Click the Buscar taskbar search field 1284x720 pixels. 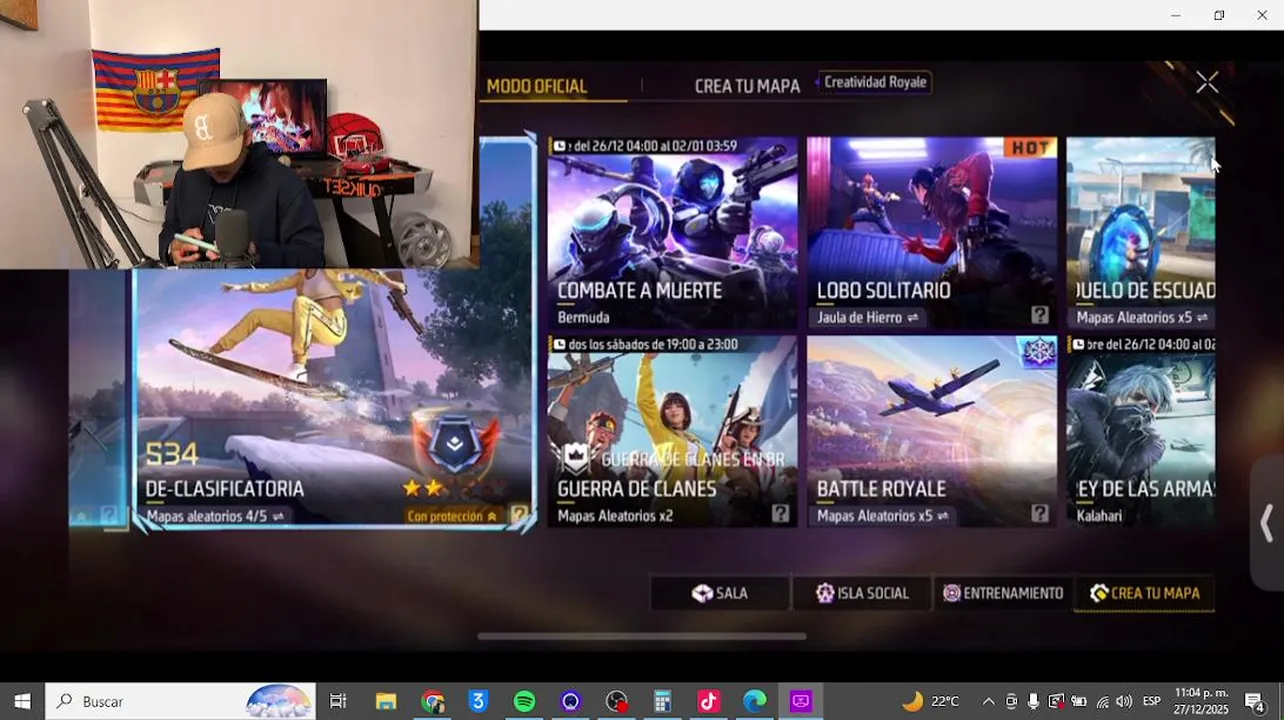point(180,701)
